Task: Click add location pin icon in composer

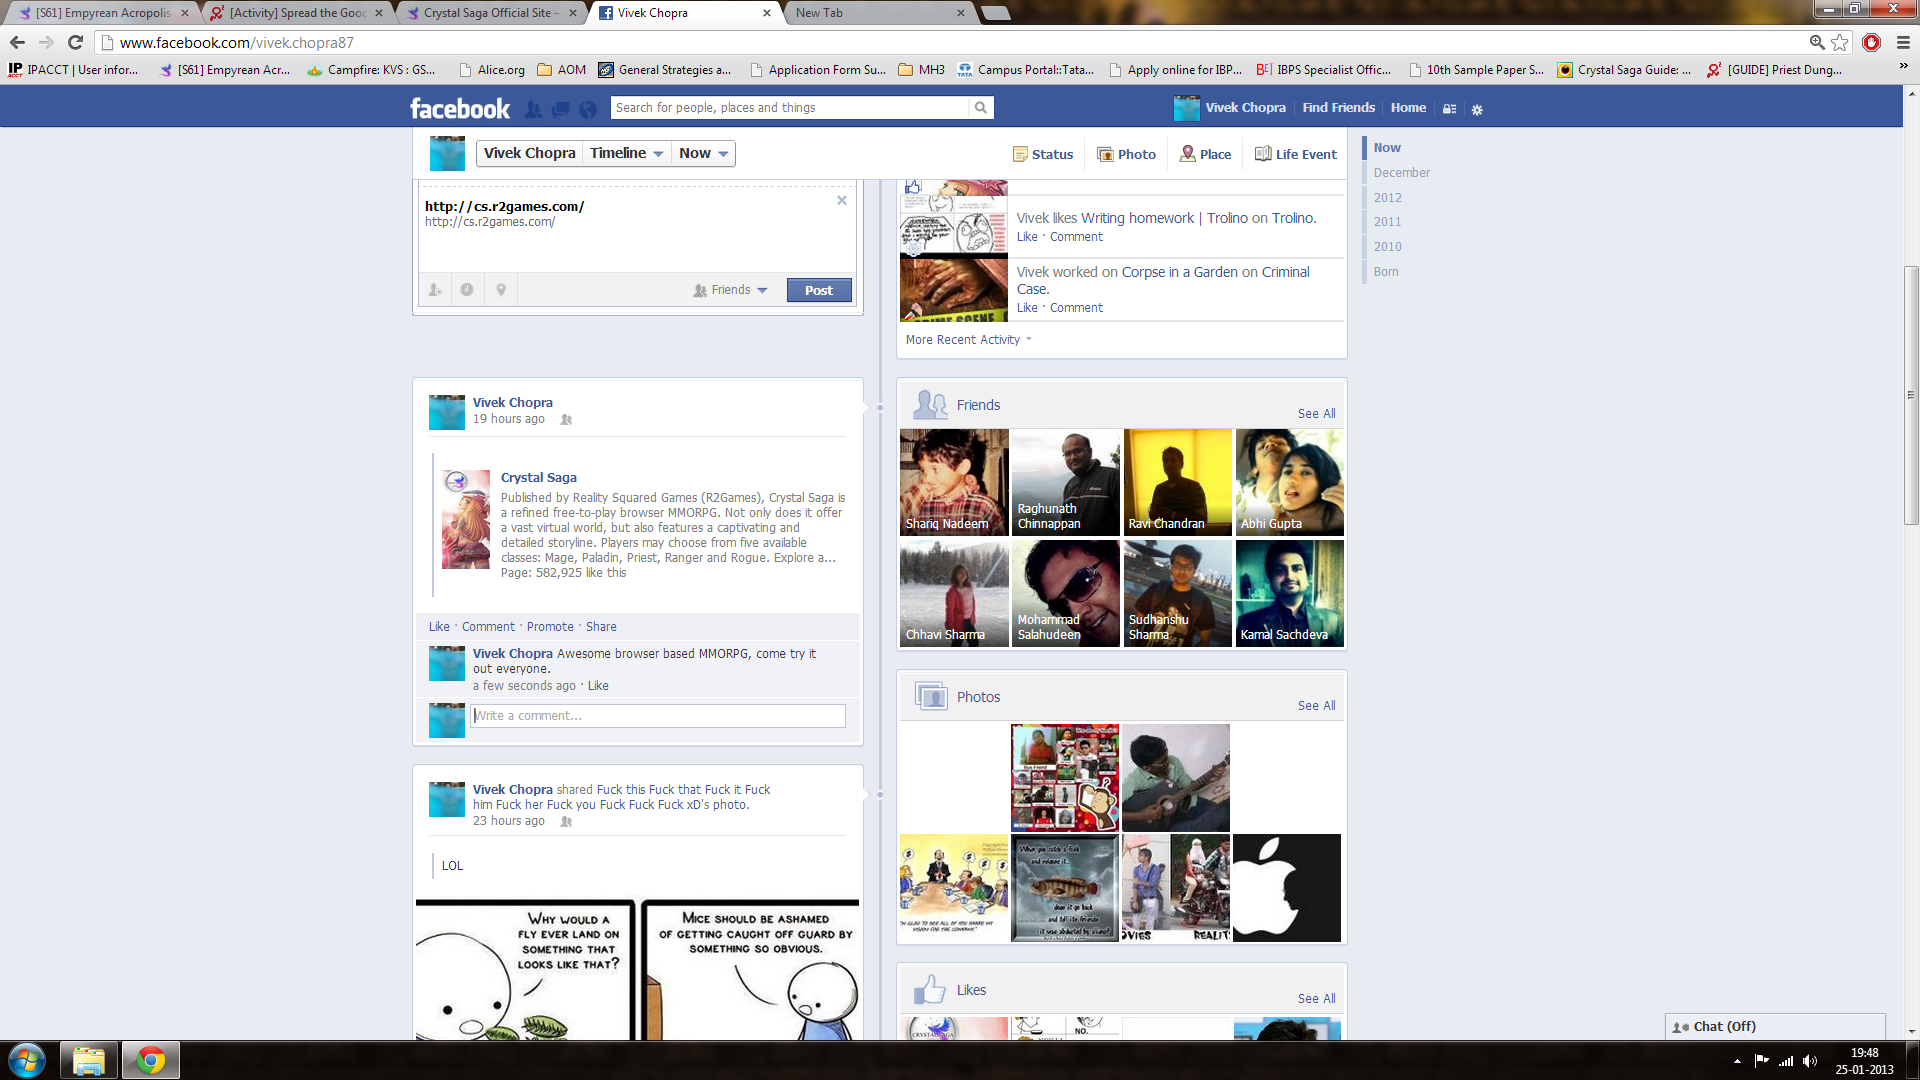Action: pyautogui.click(x=501, y=290)
